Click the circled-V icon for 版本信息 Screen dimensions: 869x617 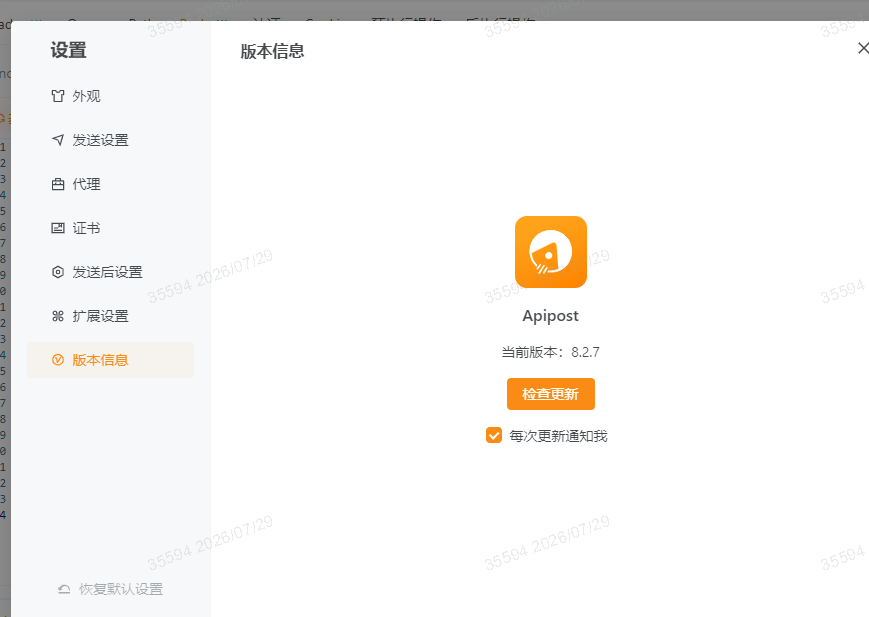58,360
